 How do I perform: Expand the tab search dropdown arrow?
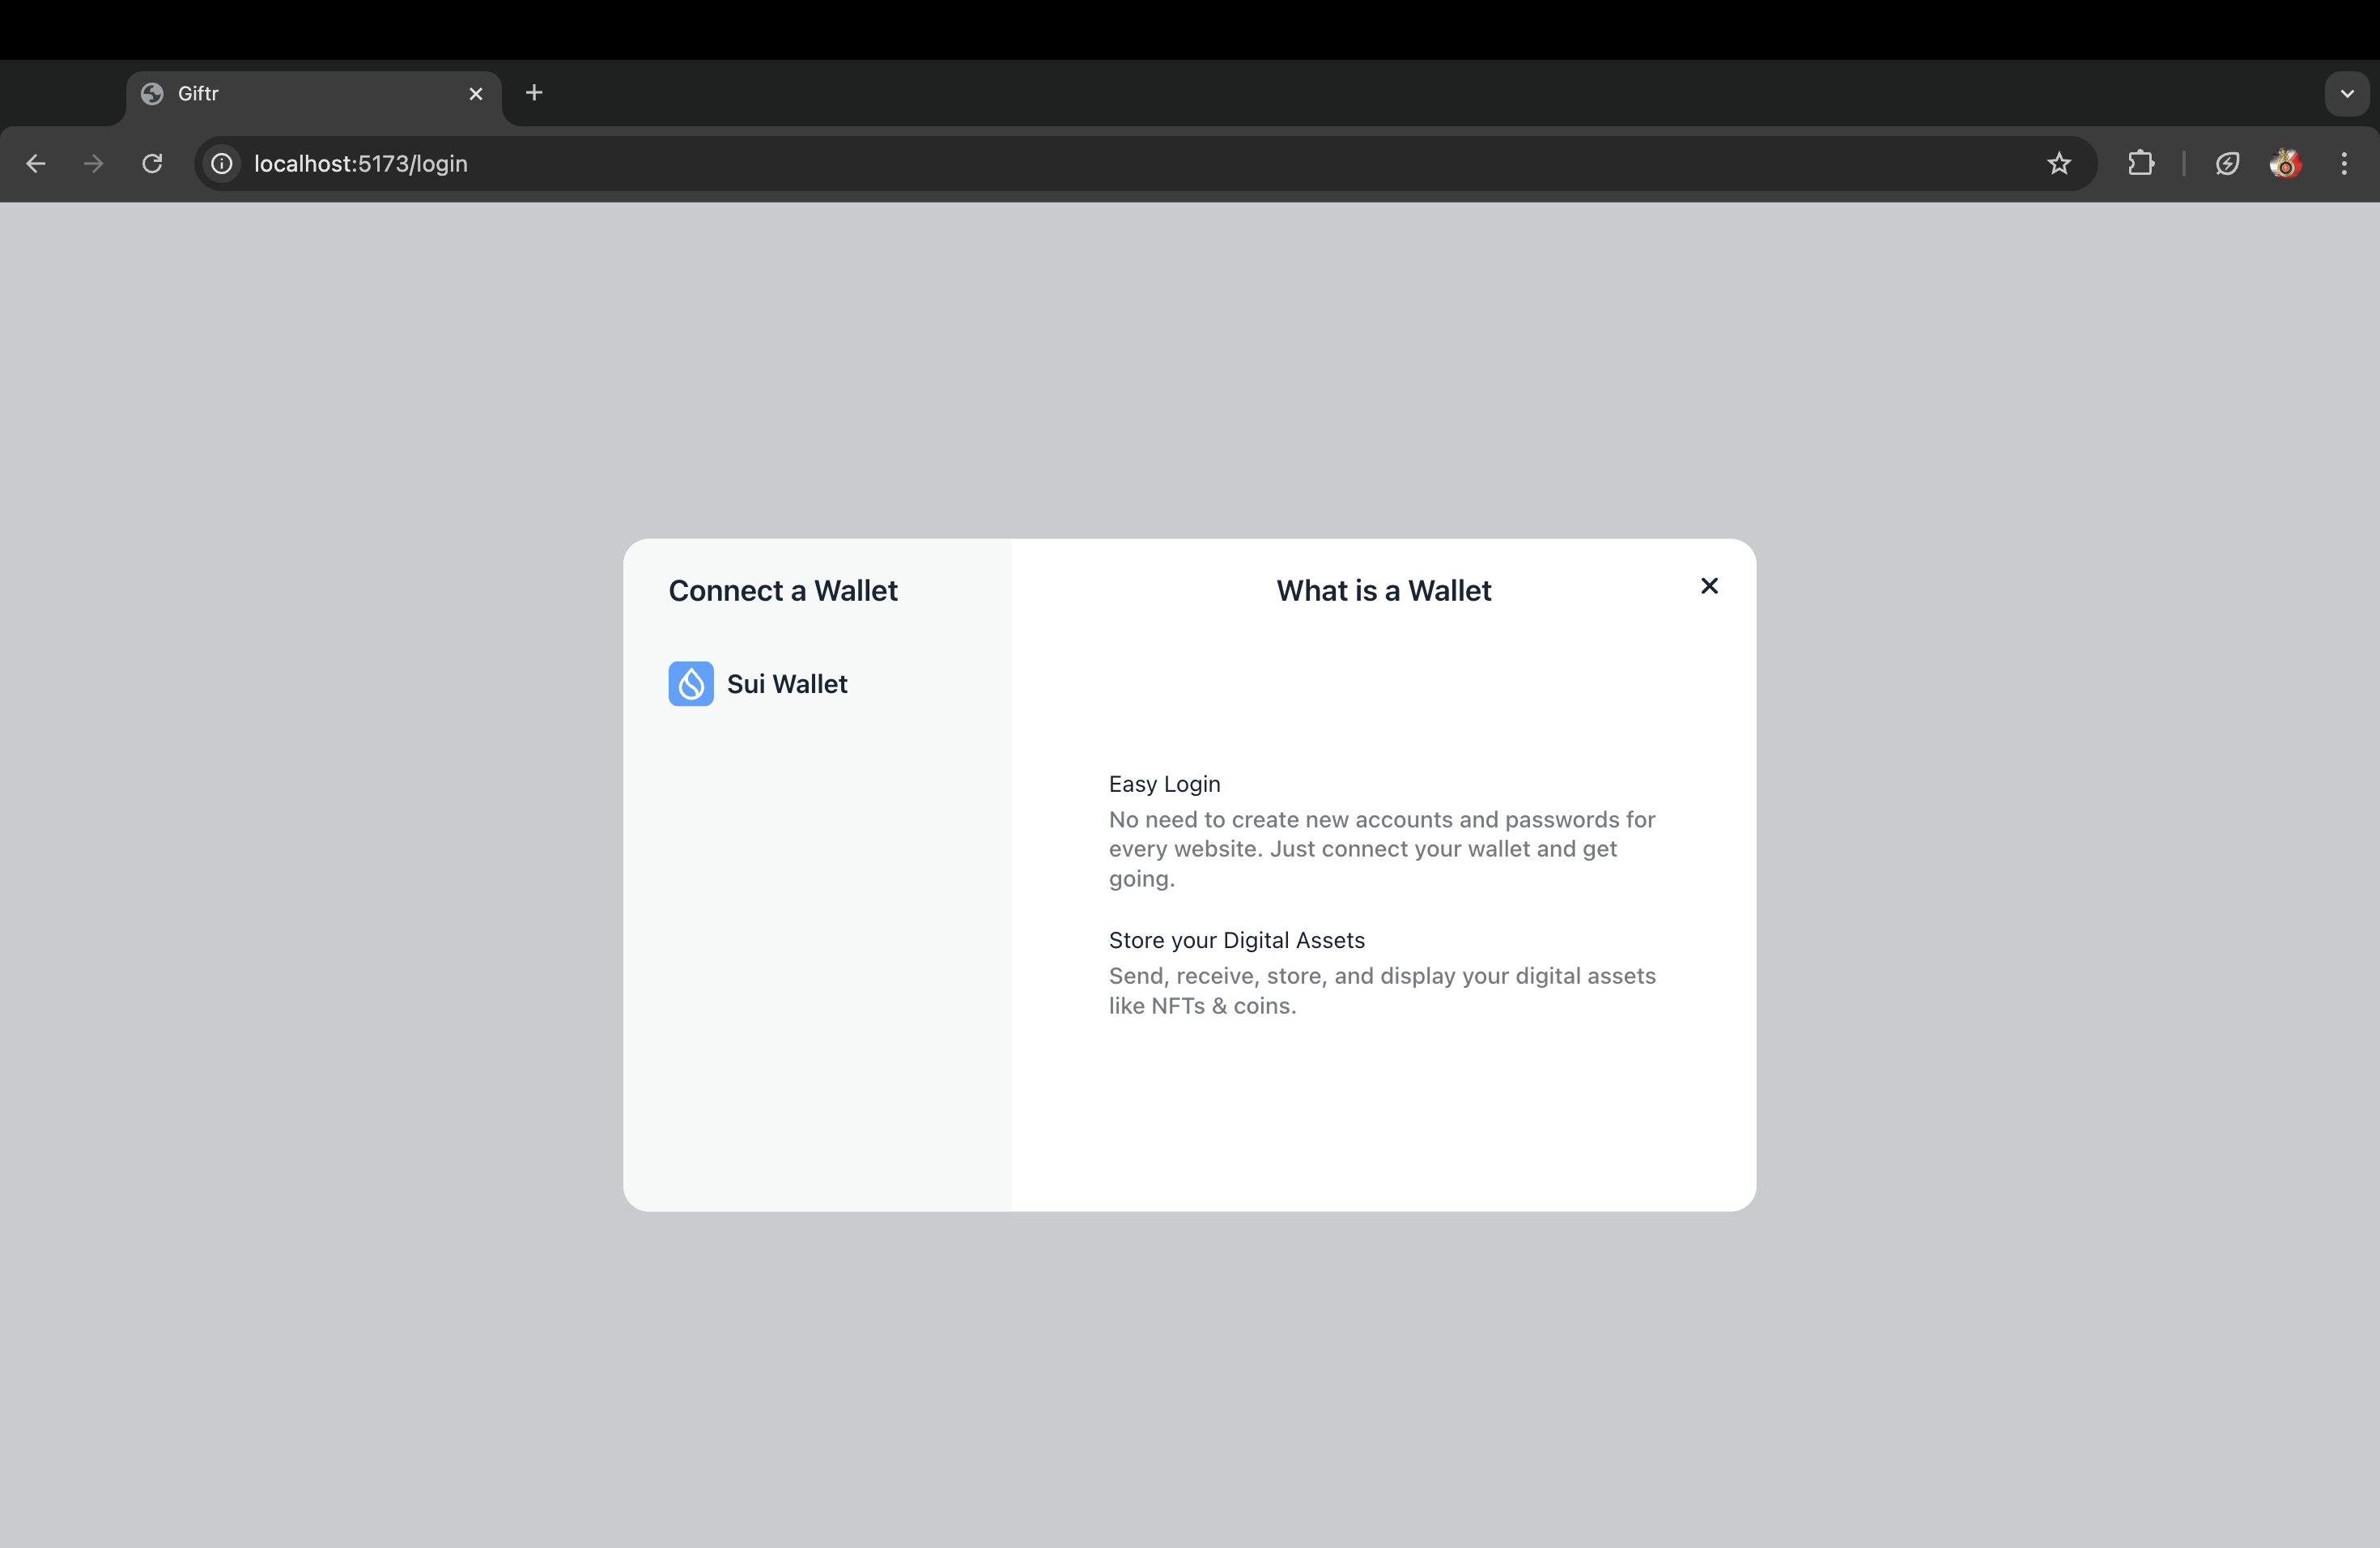coord(2346,93)
